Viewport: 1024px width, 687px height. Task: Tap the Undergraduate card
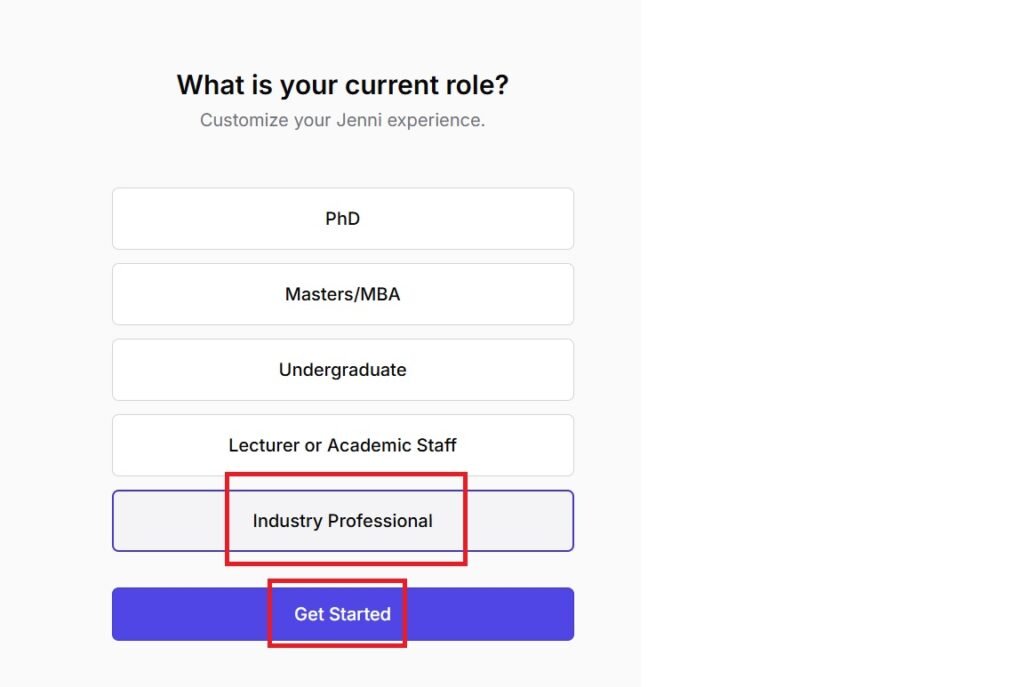click(342, 370)
